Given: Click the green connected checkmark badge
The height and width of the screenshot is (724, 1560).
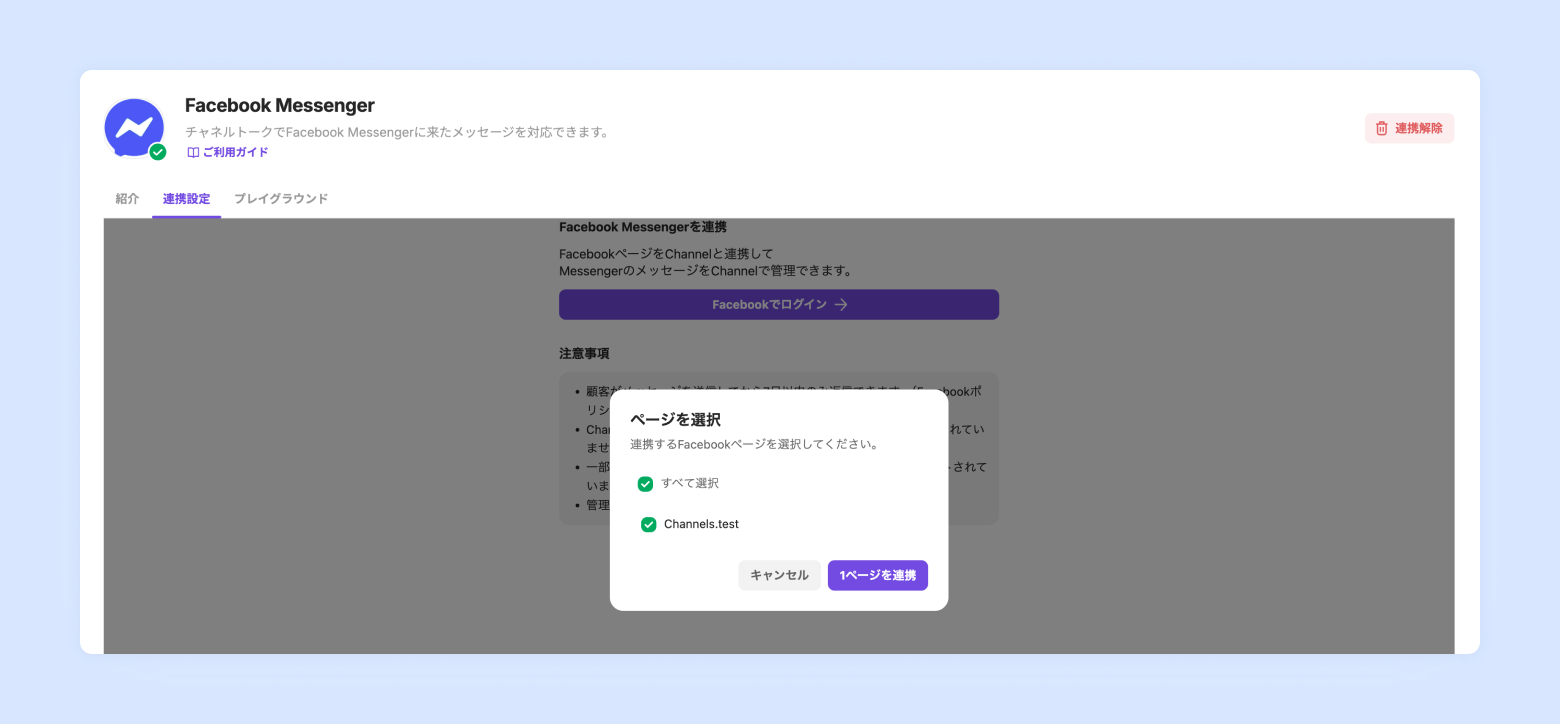Looking at the screenshot, I should point(157,152).
